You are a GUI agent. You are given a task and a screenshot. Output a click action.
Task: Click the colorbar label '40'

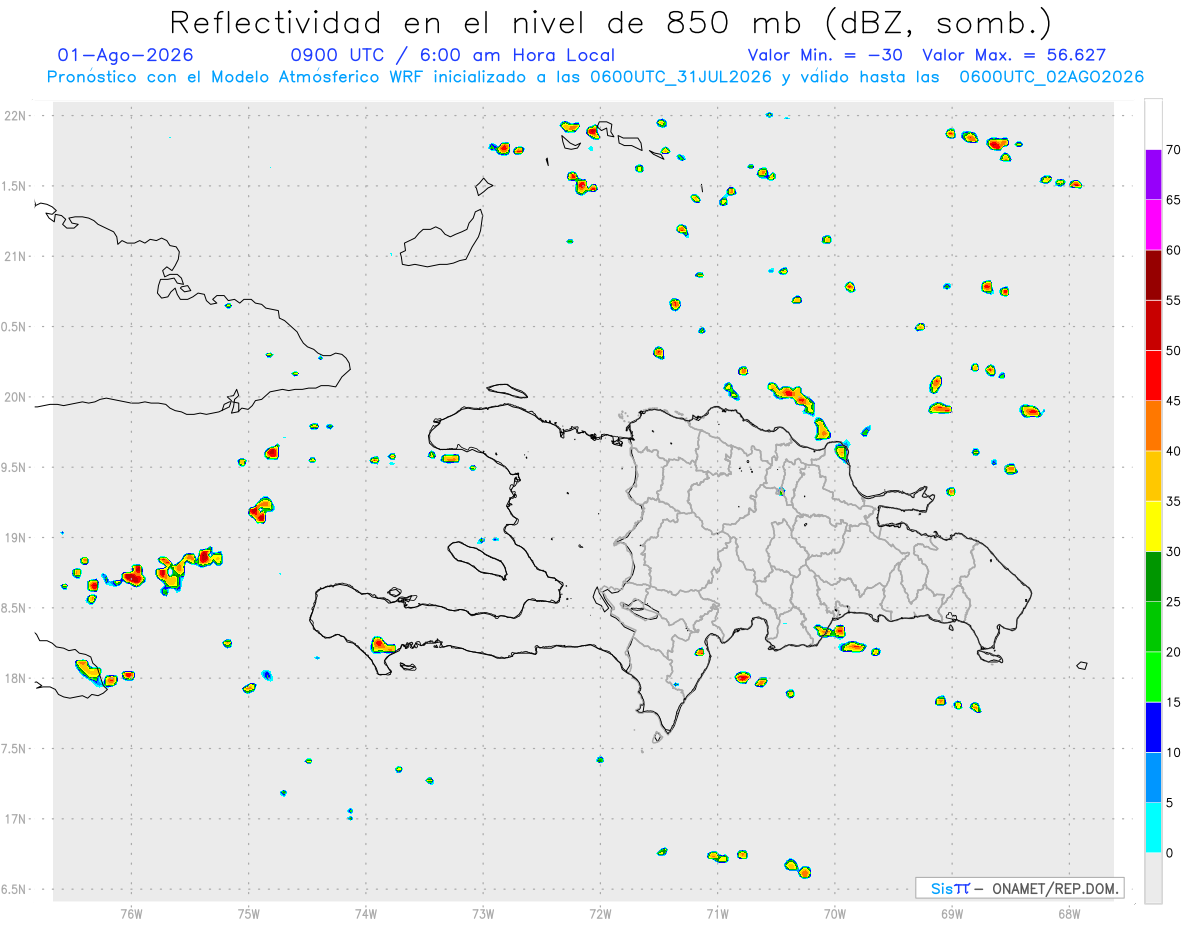(1173, 451)
